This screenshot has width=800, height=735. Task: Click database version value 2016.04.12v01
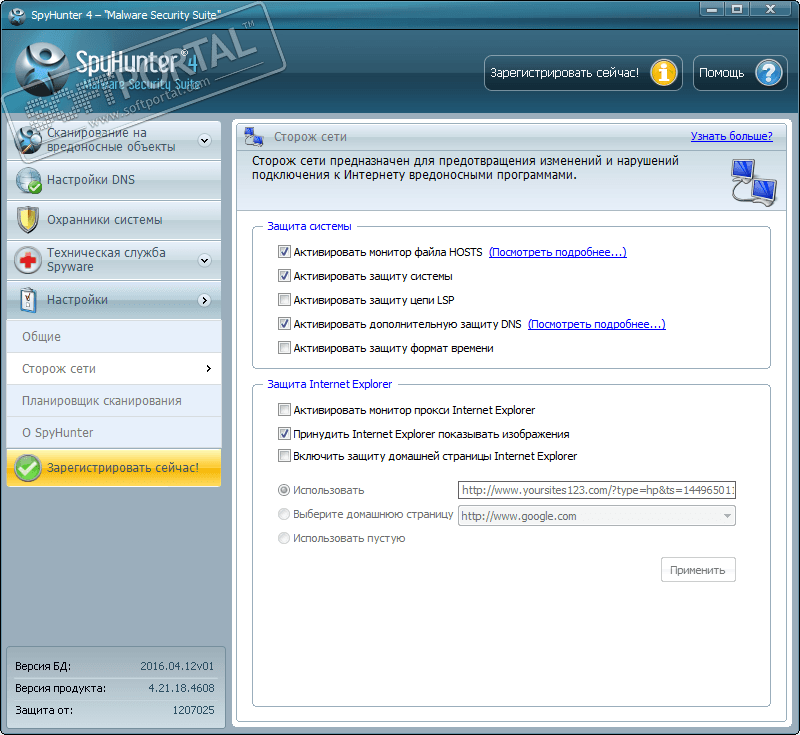pos(177,666)
